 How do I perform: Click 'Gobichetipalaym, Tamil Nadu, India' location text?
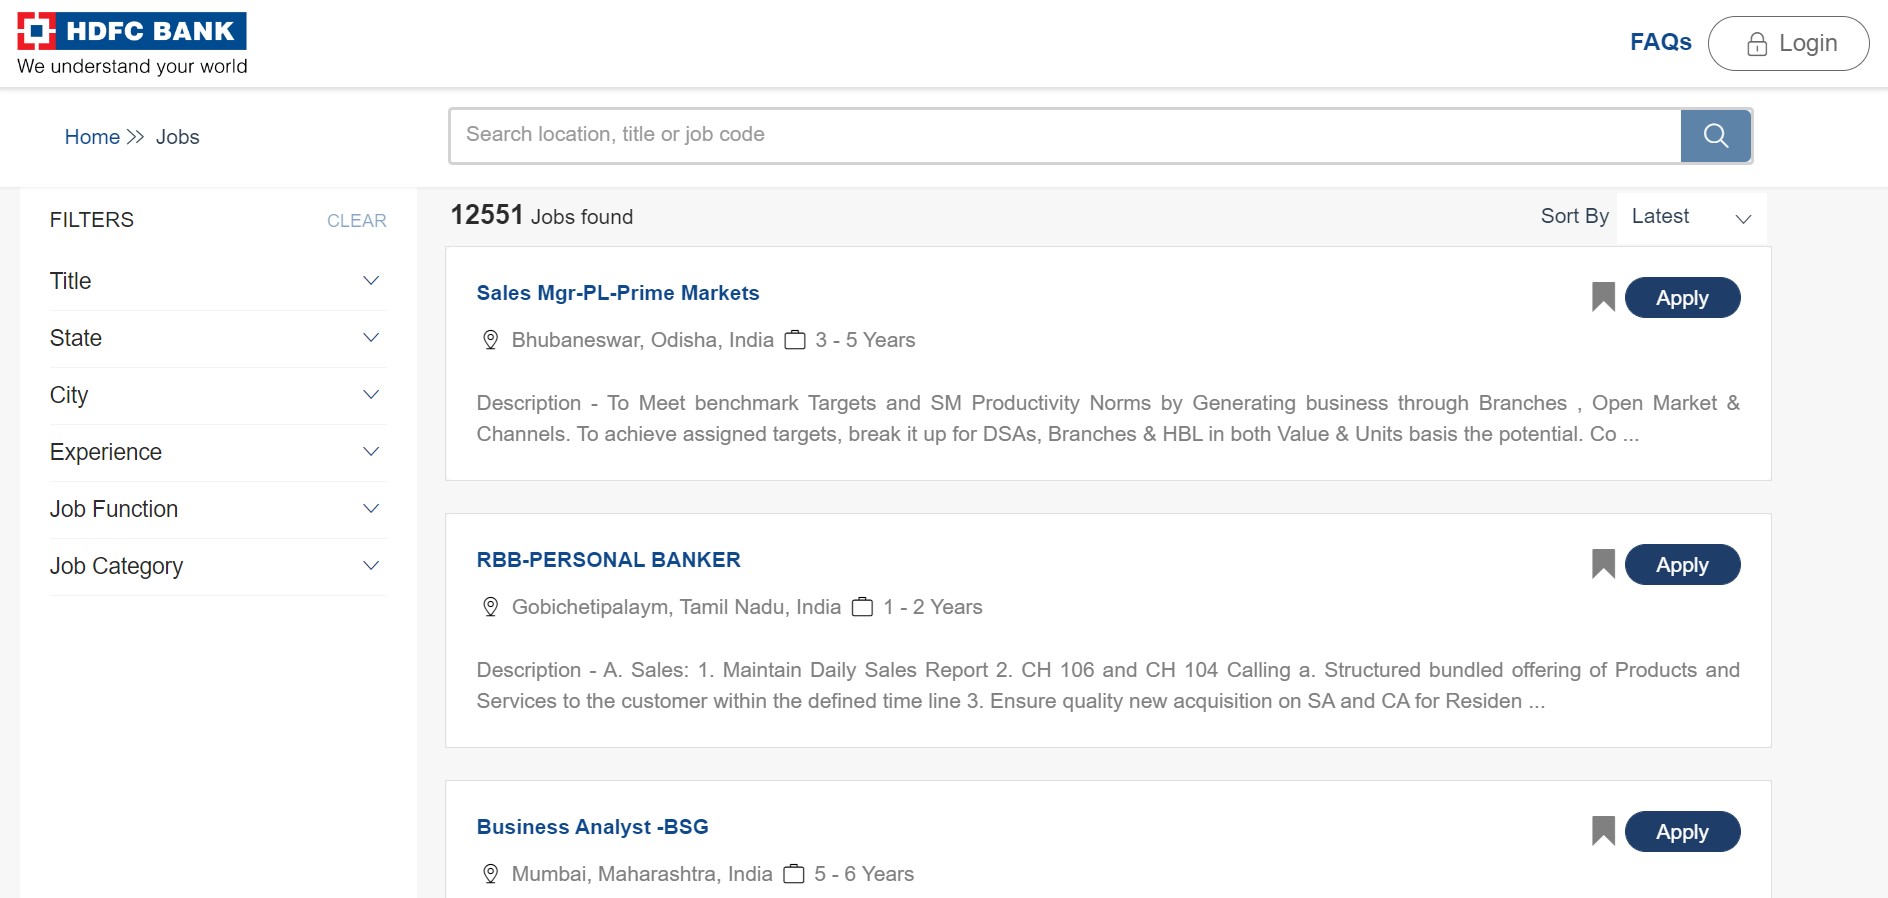tap(676, 607)
